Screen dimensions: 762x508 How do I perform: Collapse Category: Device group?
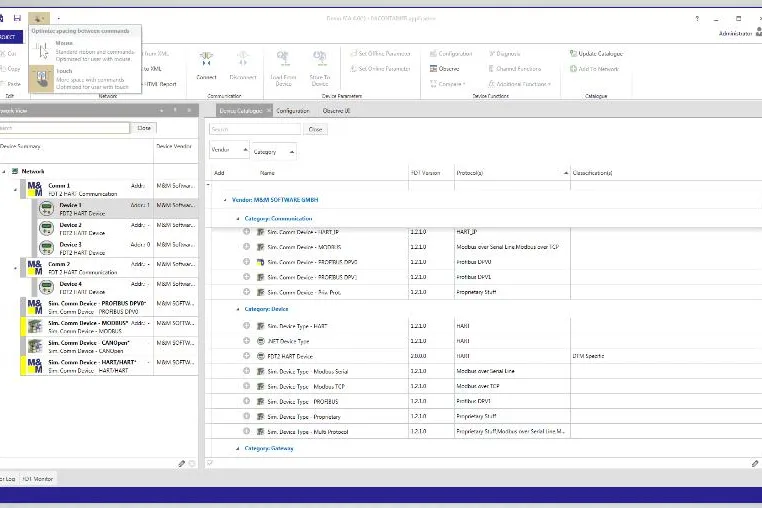(x=238, y=309)
